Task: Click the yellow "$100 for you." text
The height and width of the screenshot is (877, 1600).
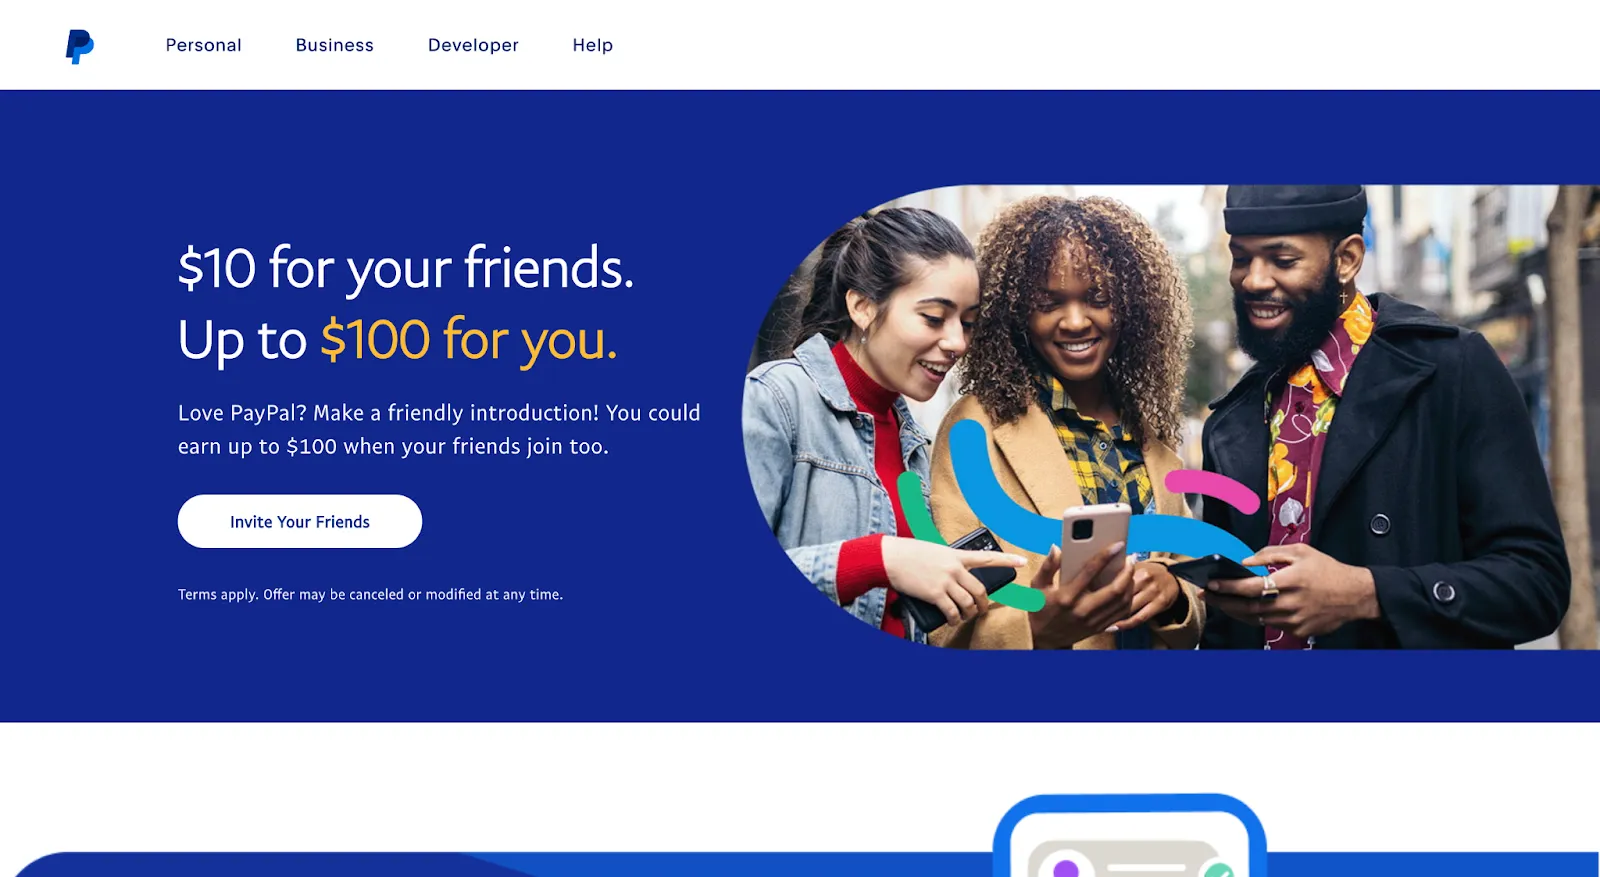Action: click(469, 340)
